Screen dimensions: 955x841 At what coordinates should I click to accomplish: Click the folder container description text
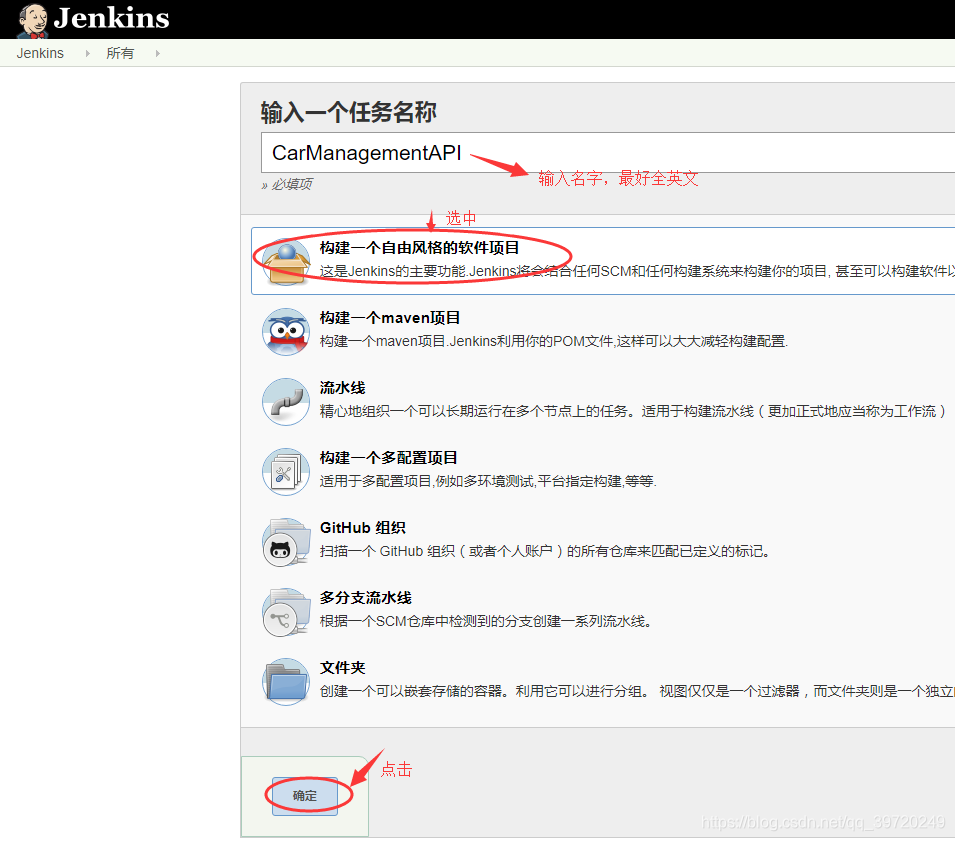(x=637, y=691)
